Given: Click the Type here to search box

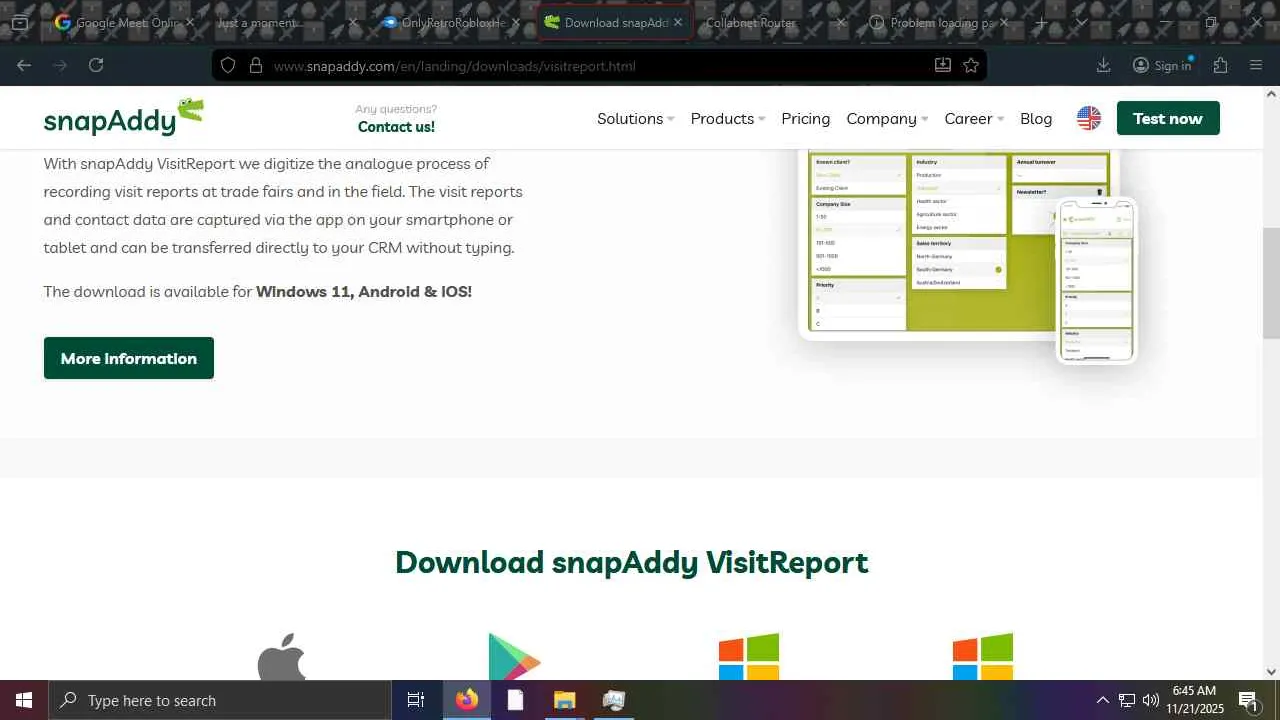Looking at the screenshot, I should 220,700.
